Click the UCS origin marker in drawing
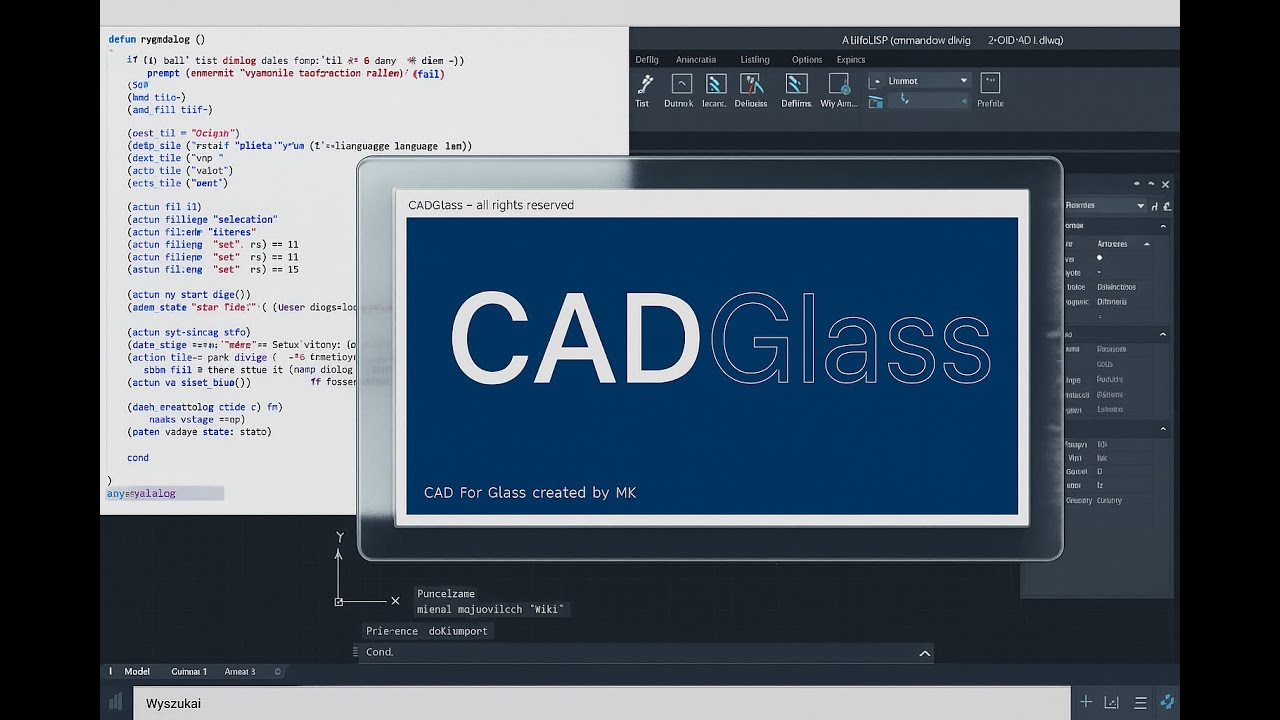This screenshot has width=1280, height=720. click(x=339, y=601)
